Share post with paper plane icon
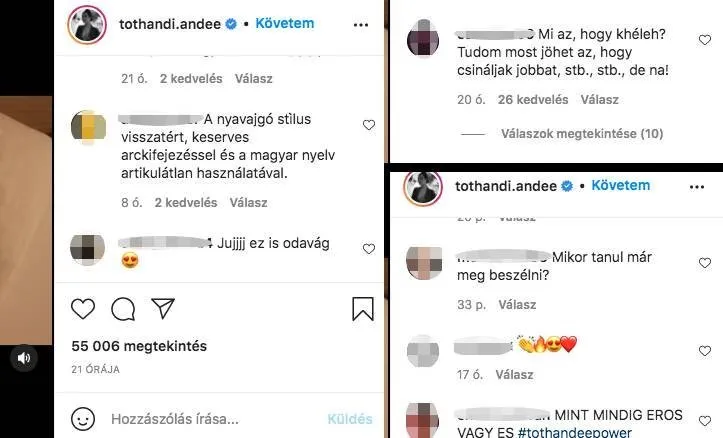The image size is (723, 438). (x=163, y=308)
